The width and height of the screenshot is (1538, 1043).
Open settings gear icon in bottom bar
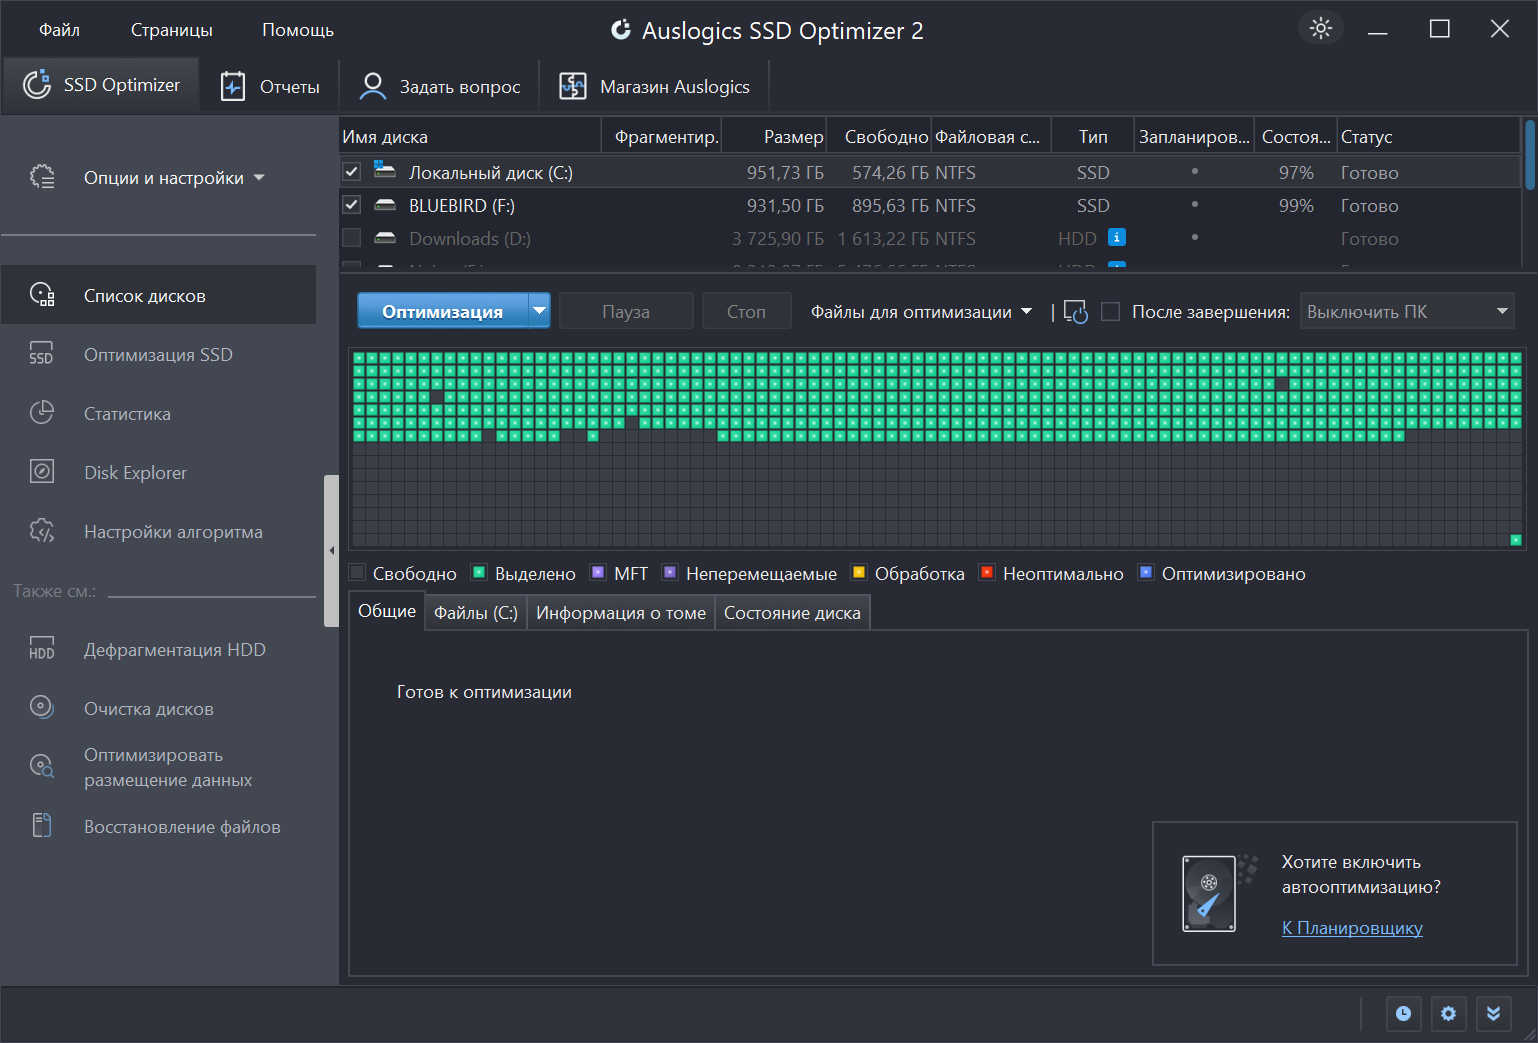pyautogui.click(x=1448, y=1014)
